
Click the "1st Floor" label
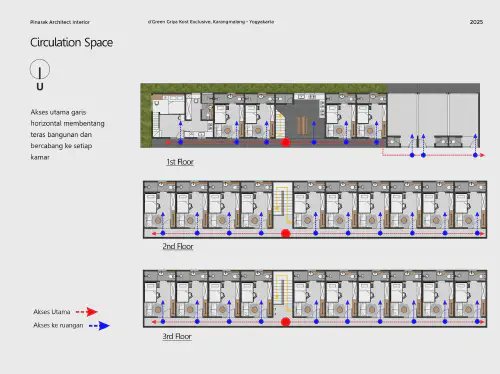pos(180,162)
